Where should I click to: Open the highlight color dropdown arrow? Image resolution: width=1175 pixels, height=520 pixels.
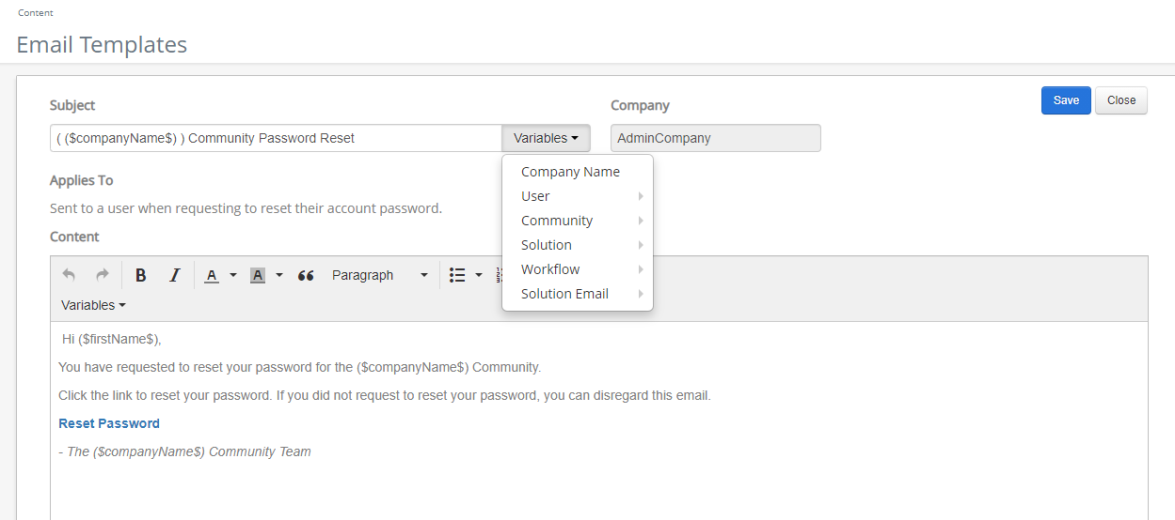click(279, 275)
